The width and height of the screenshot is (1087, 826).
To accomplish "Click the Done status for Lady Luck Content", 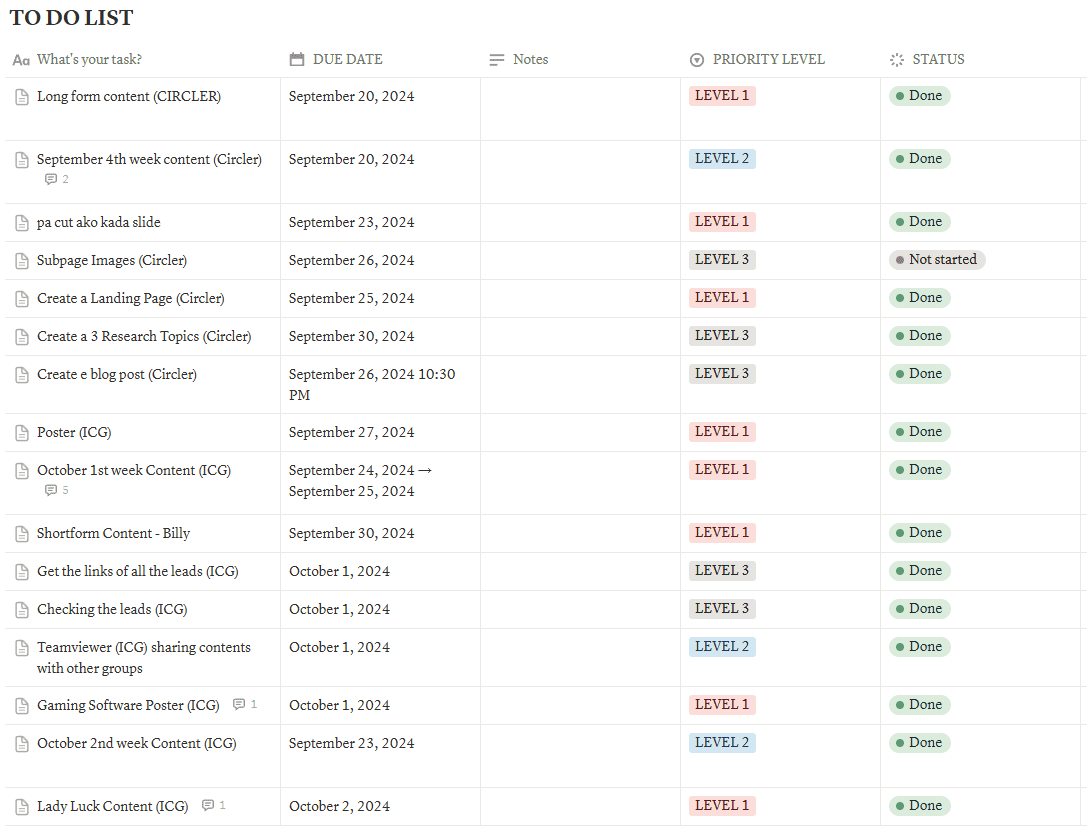I will coord(919,806).
